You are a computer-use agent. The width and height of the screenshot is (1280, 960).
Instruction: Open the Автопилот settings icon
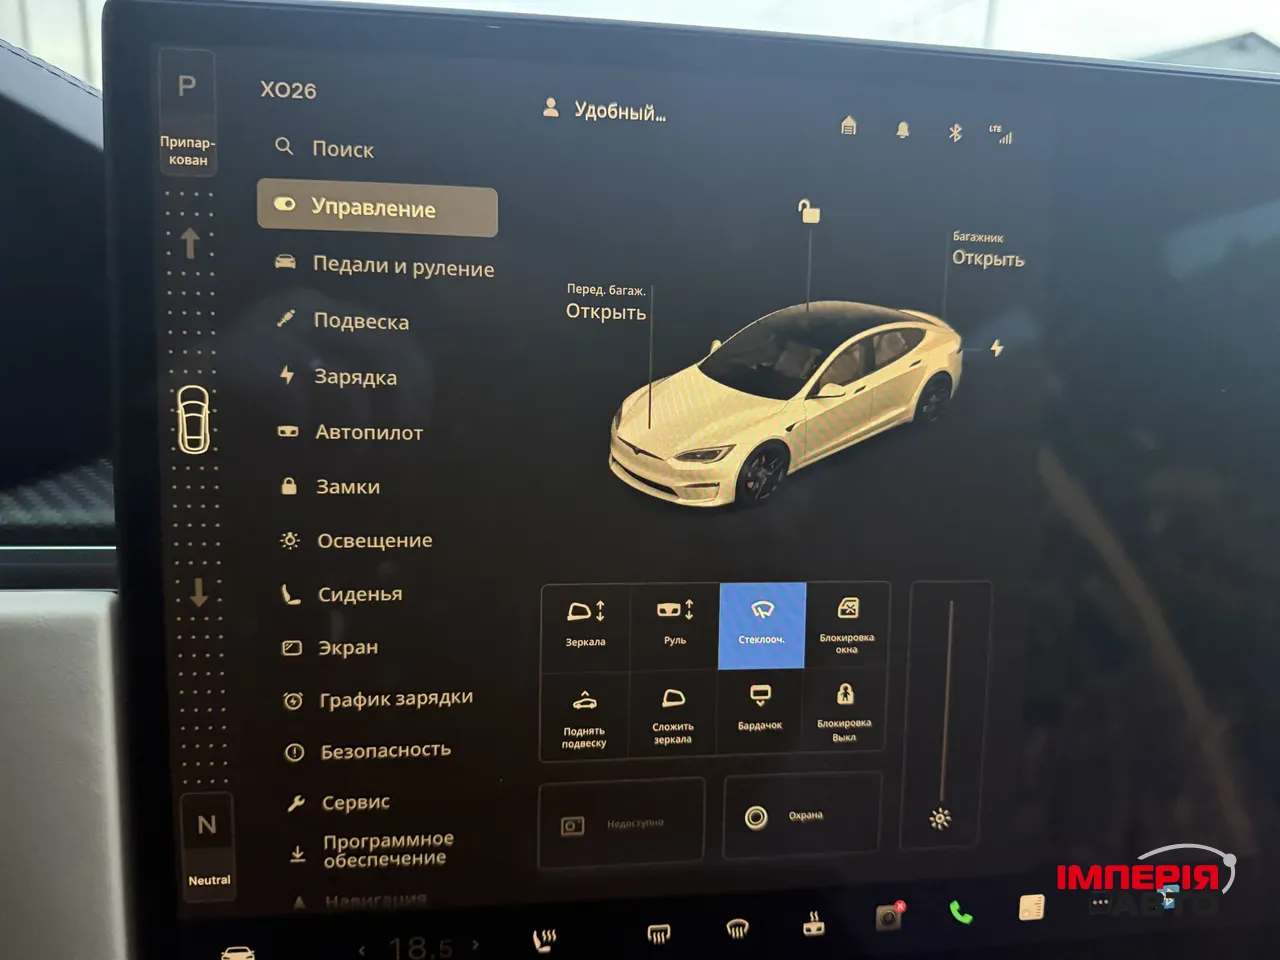(x=288, y=430)
